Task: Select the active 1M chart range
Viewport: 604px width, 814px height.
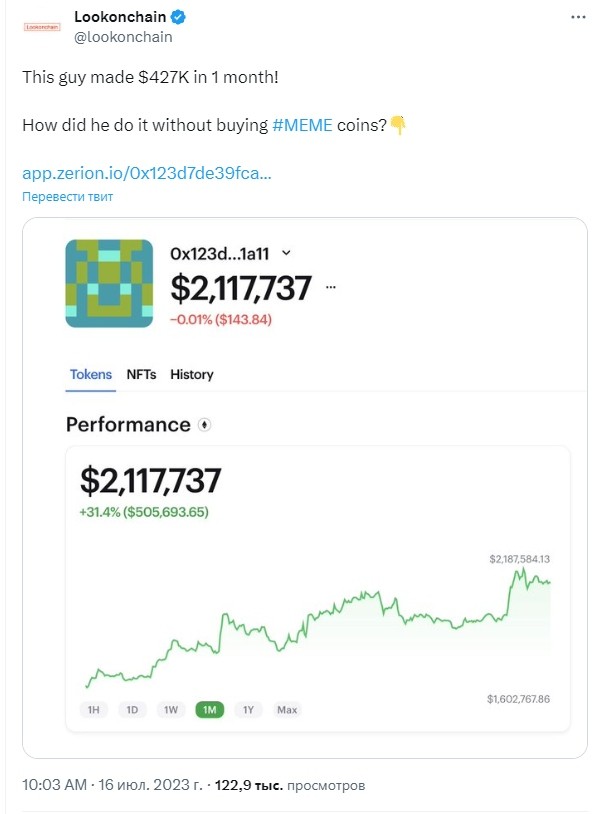Action: coord(209,710)
